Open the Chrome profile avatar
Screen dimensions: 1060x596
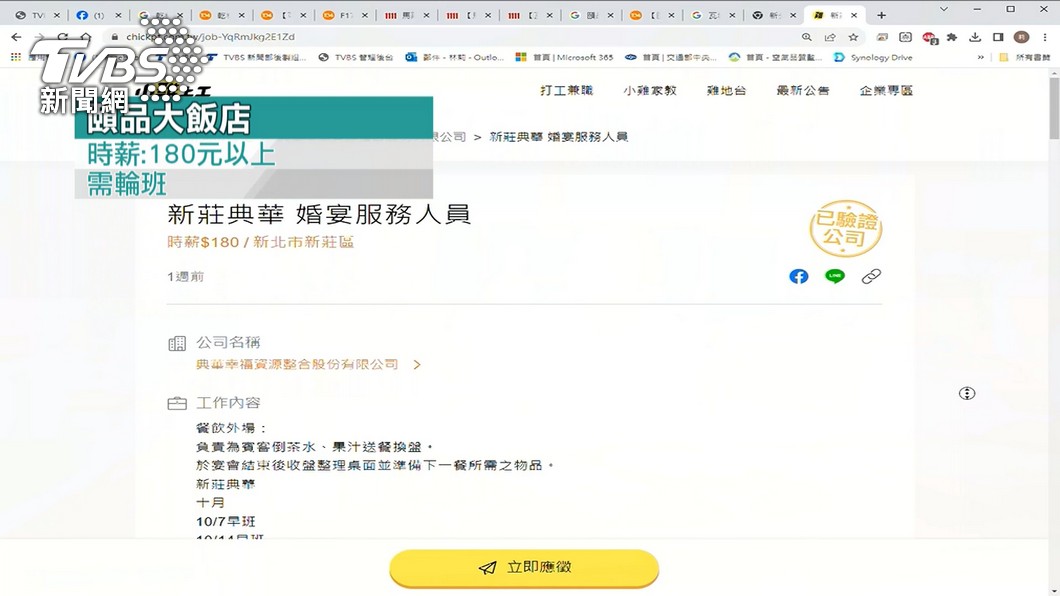click(x=1021, y=37)
